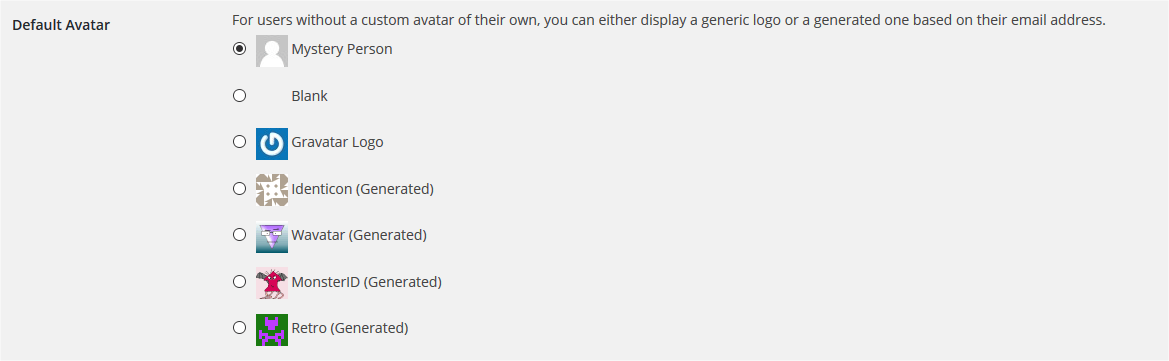Image resolution: width=1169 pixels, height=361 pixels.
Task: Click the "Blank" option text label
Action: click(x=309, y=96)
